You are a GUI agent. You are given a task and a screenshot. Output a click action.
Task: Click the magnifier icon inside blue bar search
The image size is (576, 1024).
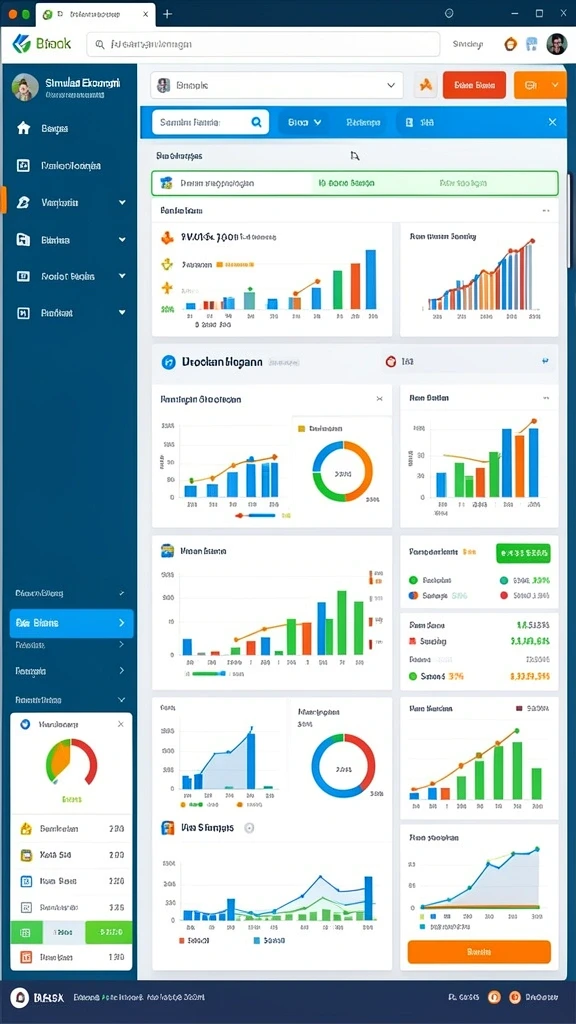pyautogui.click(x=257, y=121)
